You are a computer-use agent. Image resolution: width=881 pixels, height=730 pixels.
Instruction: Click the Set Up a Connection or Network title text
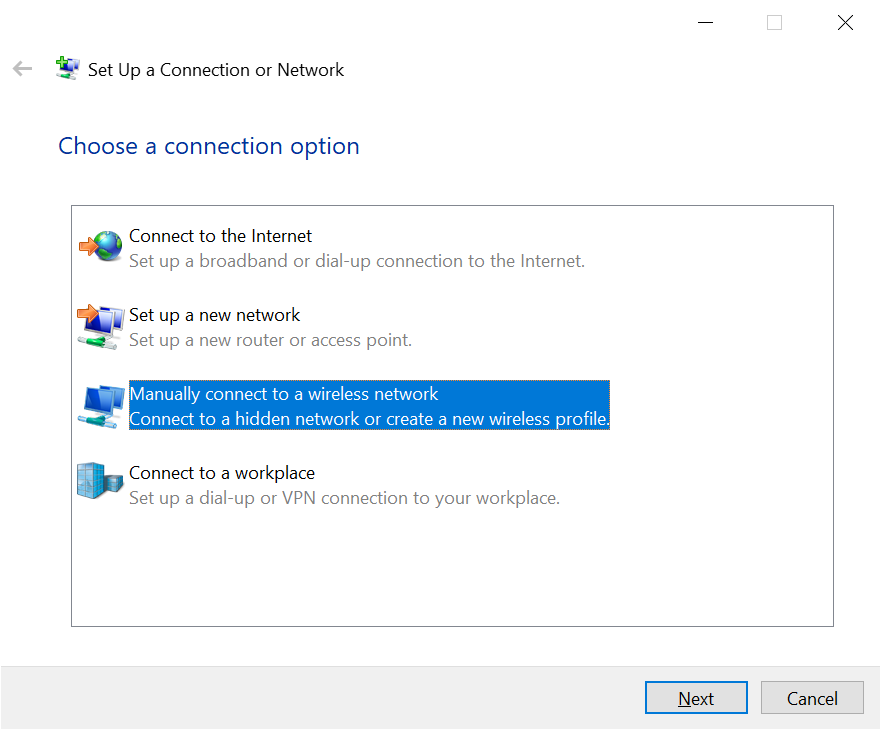pyautogui.click(x=217, y=70)
